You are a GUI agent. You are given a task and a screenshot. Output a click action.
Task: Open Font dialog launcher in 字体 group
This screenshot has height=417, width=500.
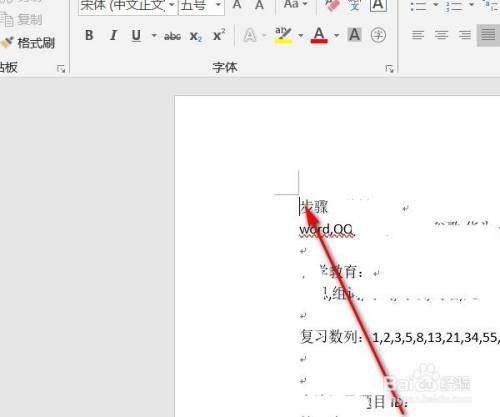[x=389, y=69]
